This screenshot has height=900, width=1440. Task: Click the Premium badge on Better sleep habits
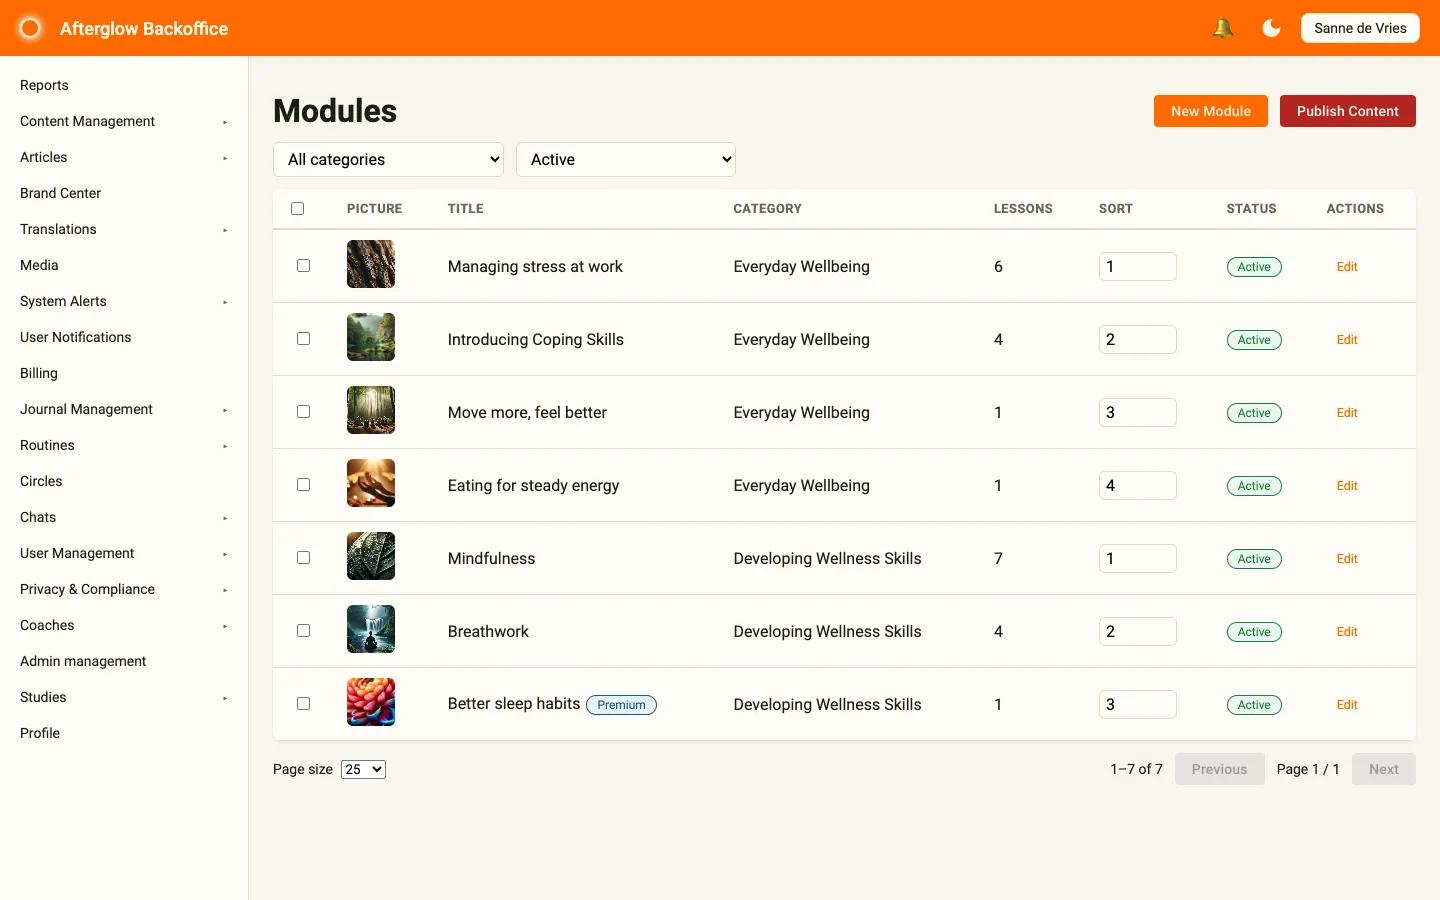tap(621, 705)
